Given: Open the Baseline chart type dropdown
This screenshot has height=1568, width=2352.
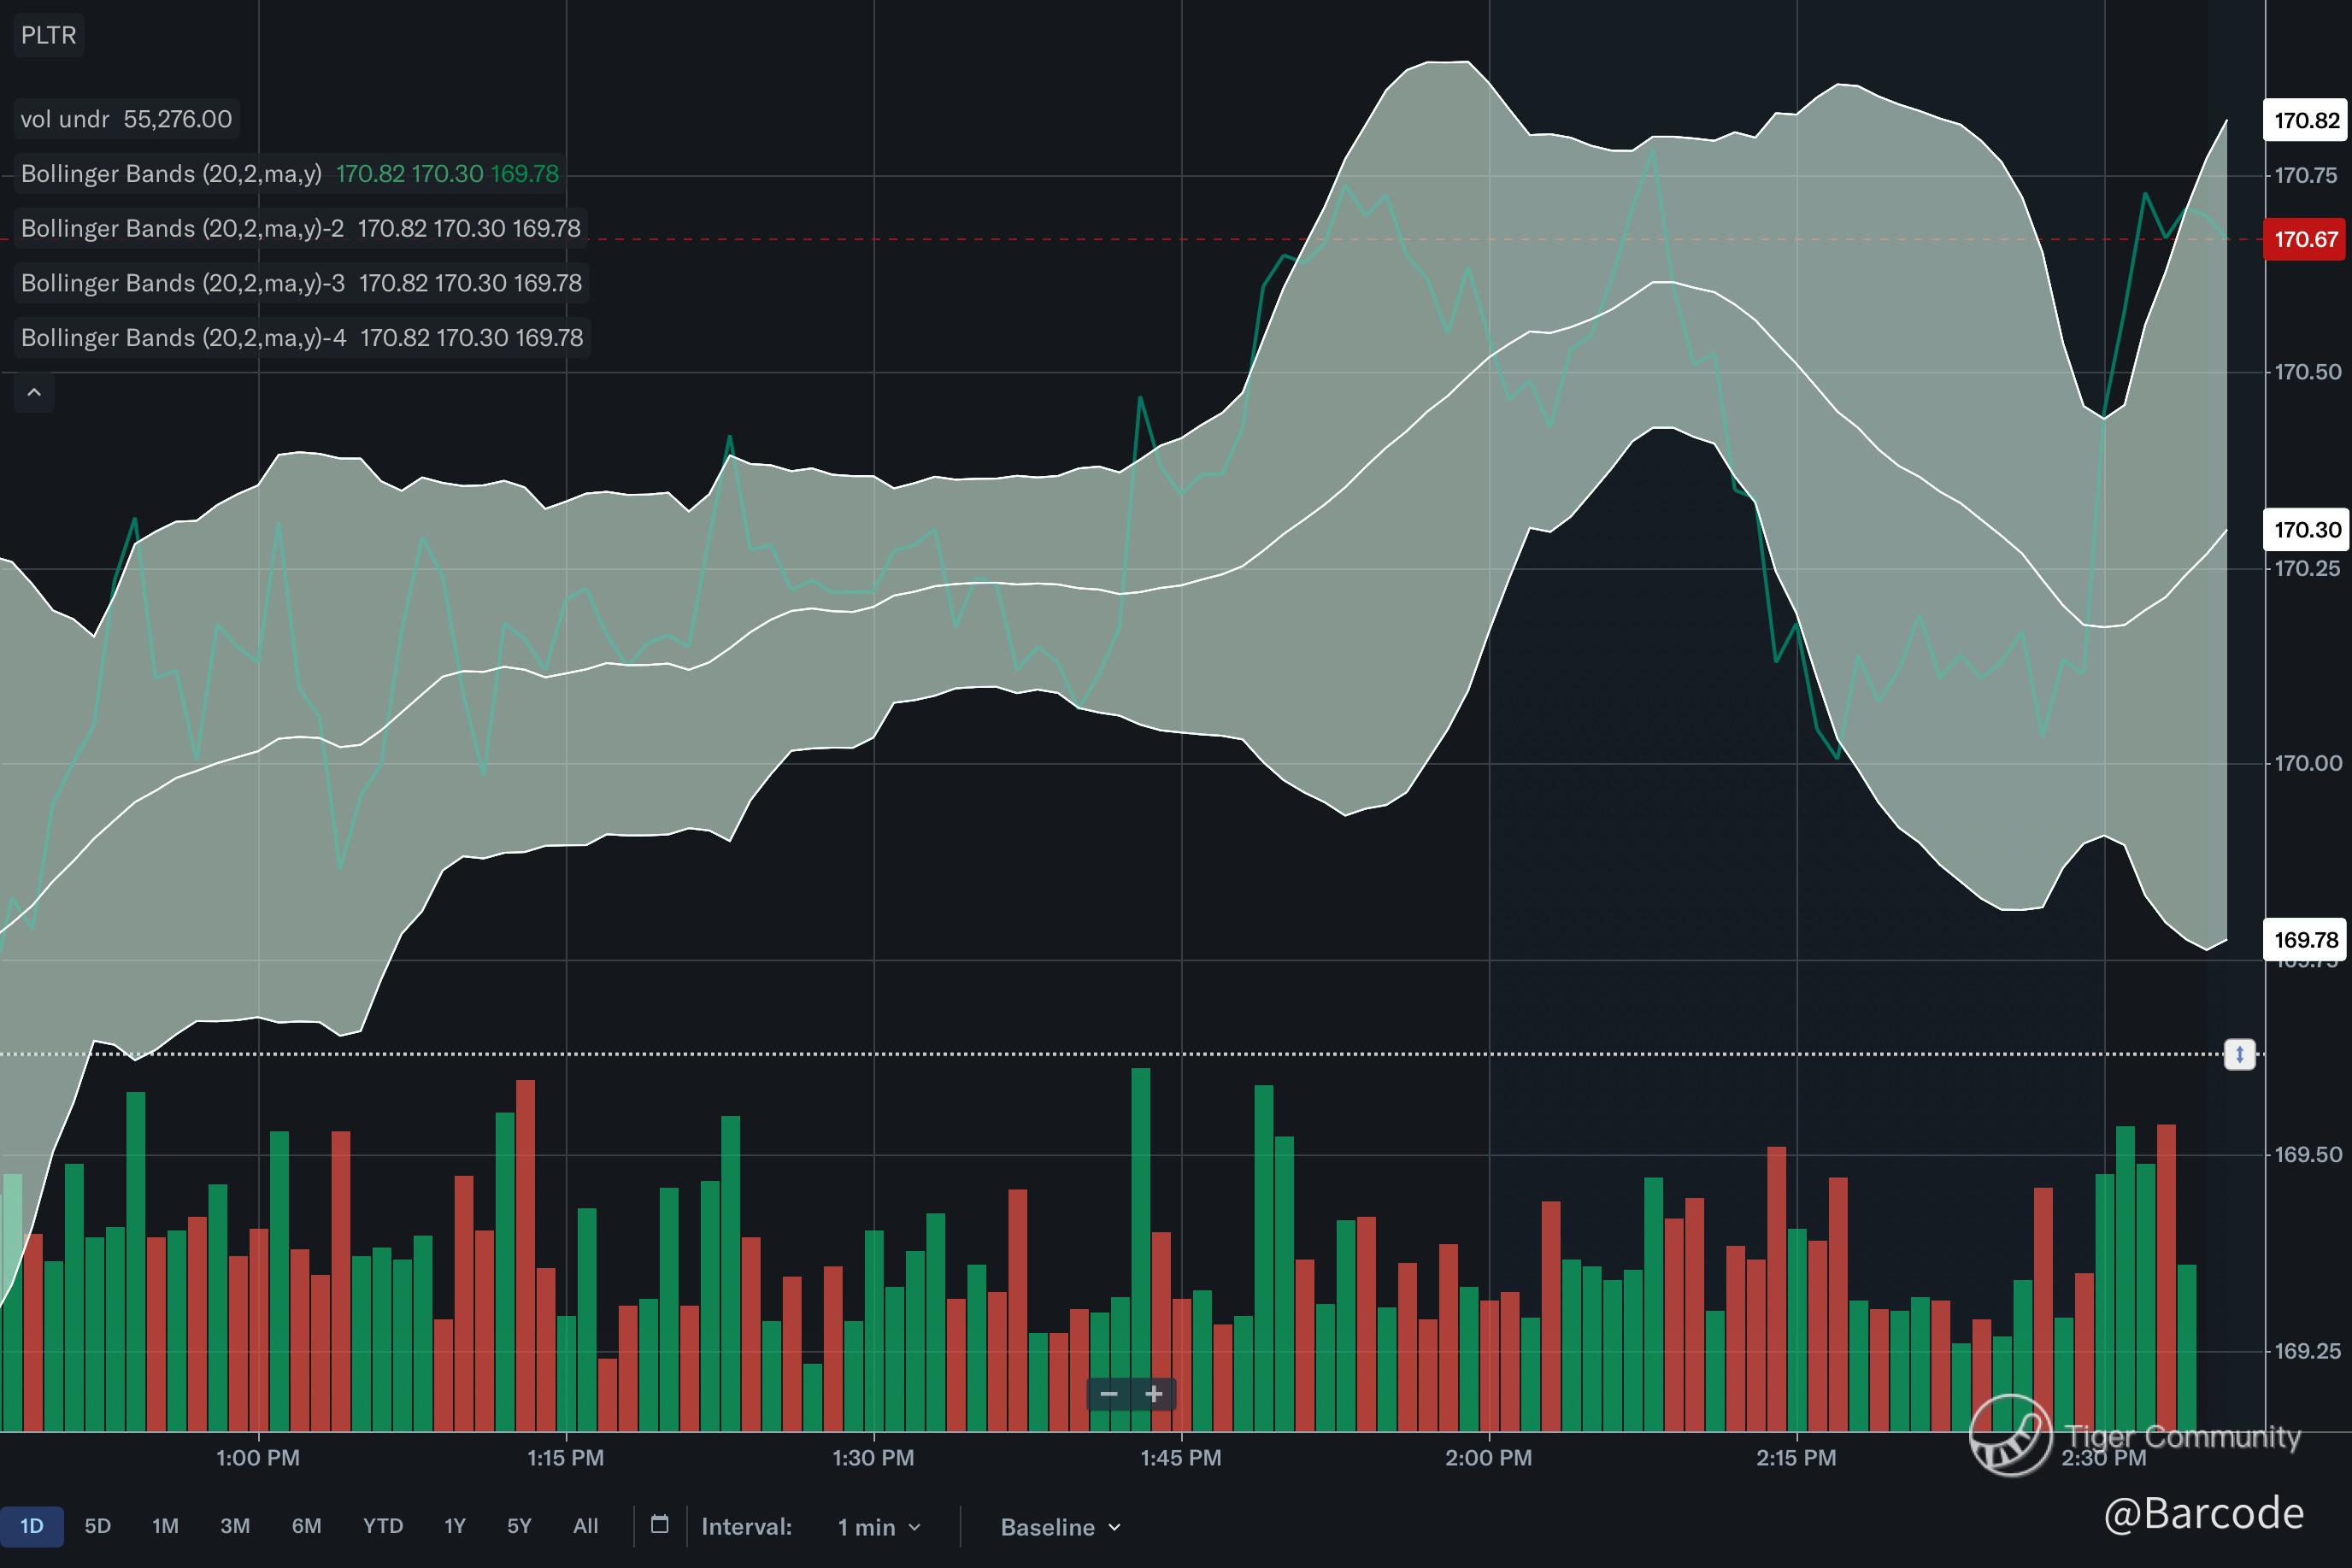Looking at the screenshot, I should [1060, 1527].
